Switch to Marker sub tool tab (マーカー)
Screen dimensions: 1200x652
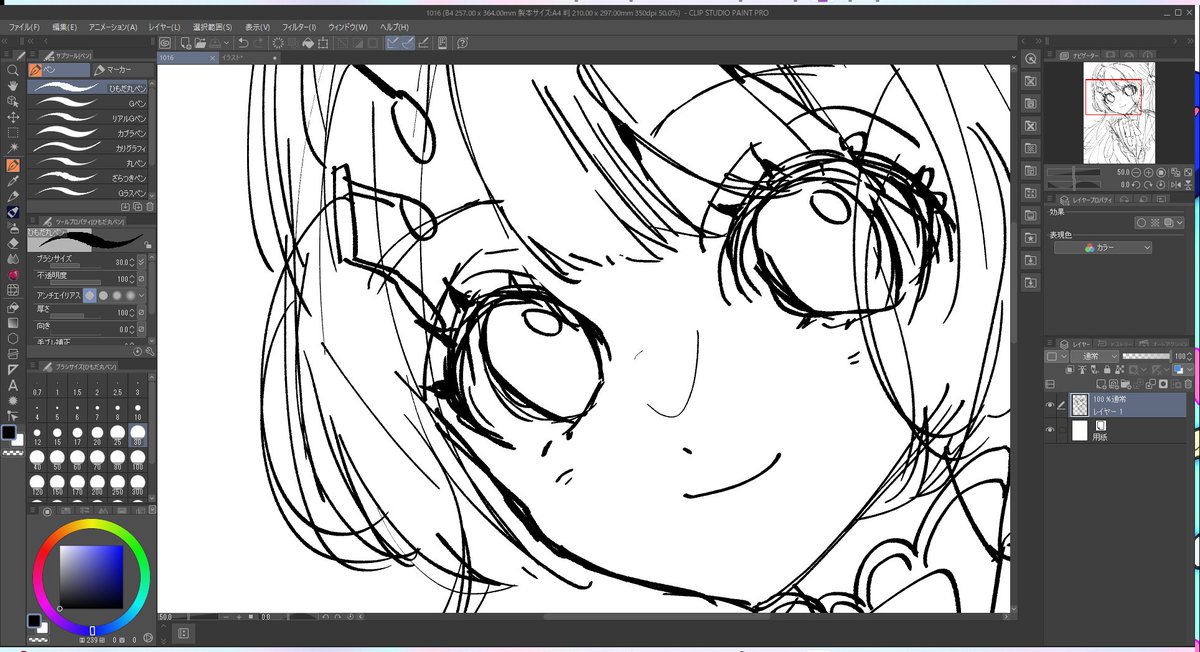coord(119,70)
